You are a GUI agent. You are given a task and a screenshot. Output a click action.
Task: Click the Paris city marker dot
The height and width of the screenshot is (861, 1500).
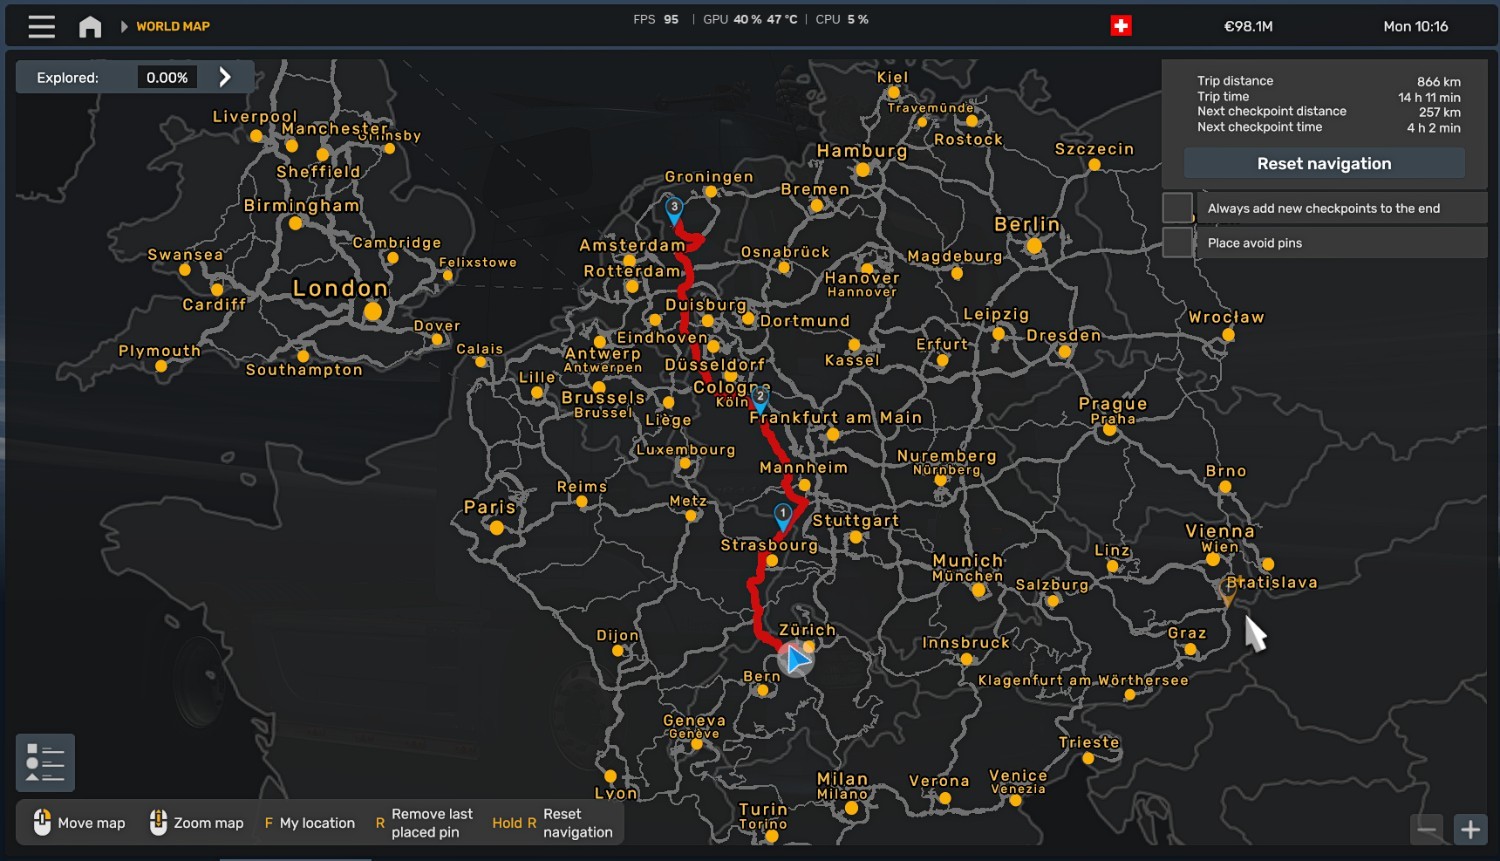(497, 527)
